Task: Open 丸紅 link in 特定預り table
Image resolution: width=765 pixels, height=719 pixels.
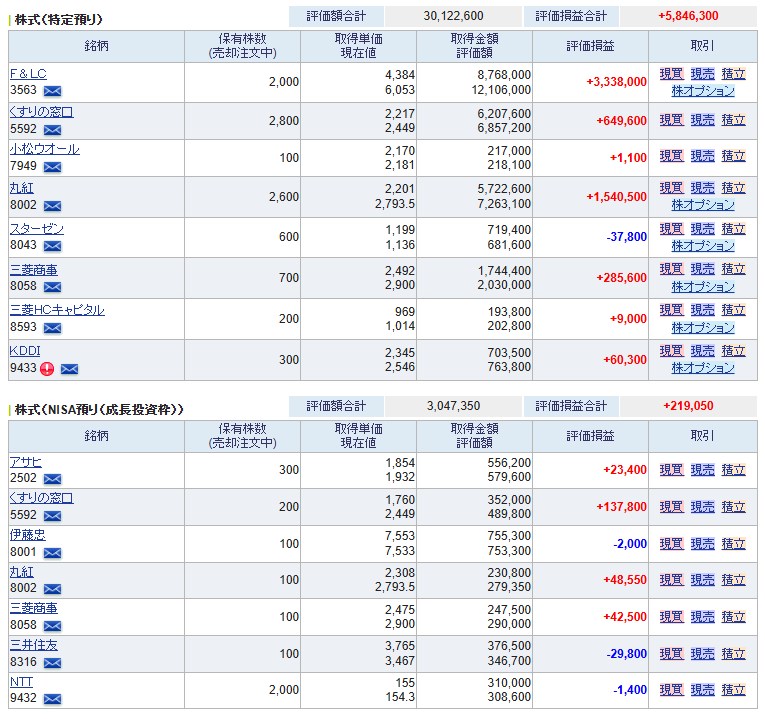Action: [21, 188]
